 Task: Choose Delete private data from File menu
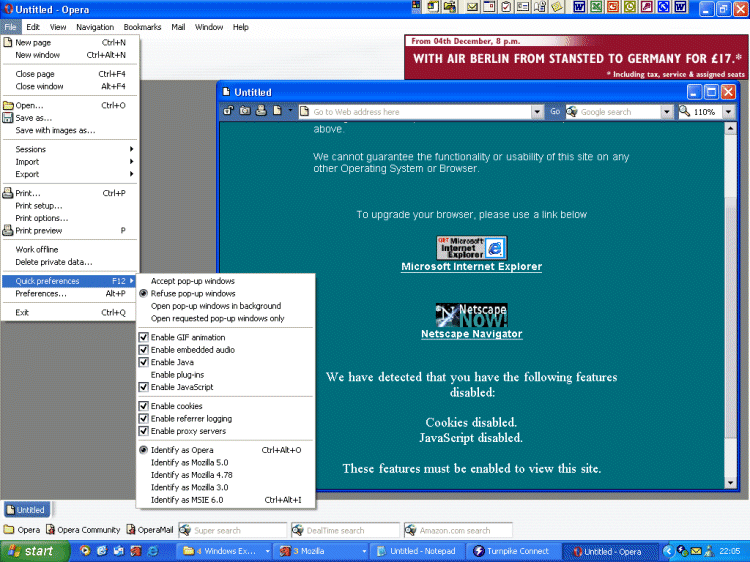click(x=70, y=262)
